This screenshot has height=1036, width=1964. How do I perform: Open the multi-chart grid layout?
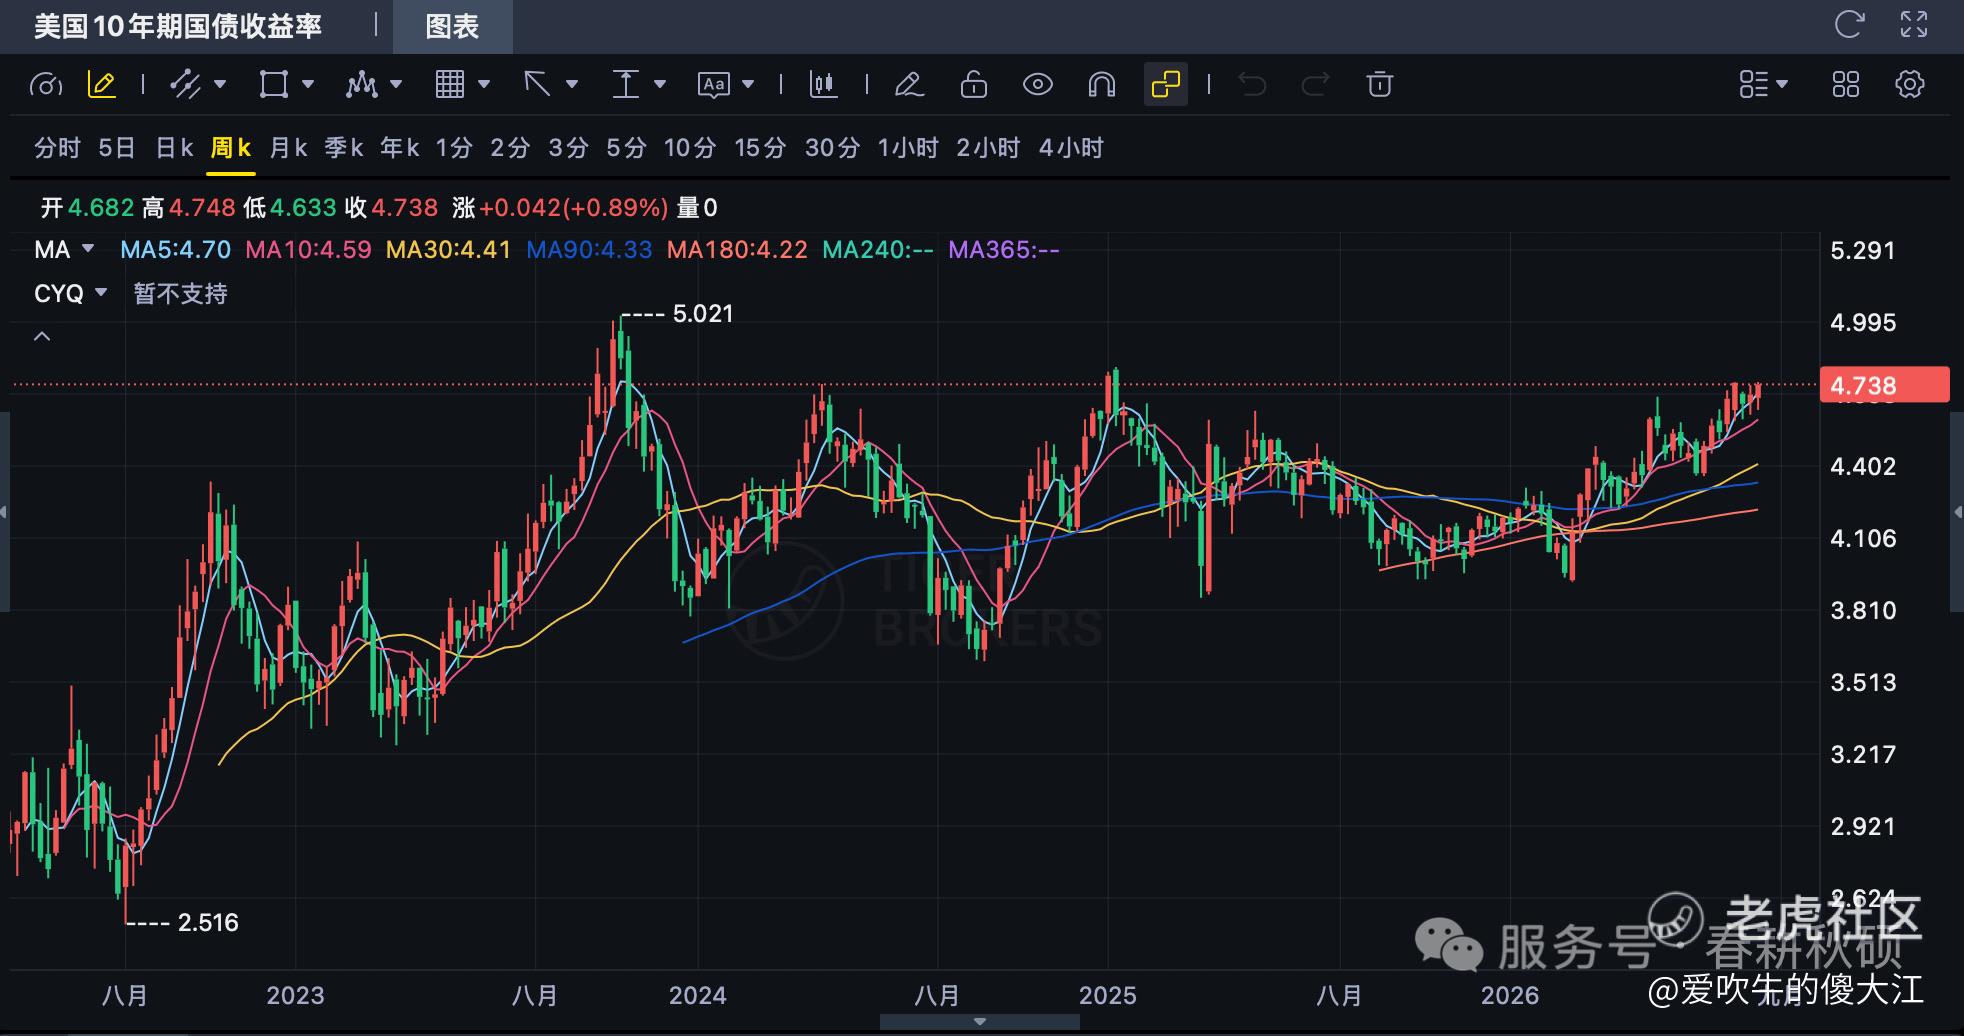tap(1846, 85)
